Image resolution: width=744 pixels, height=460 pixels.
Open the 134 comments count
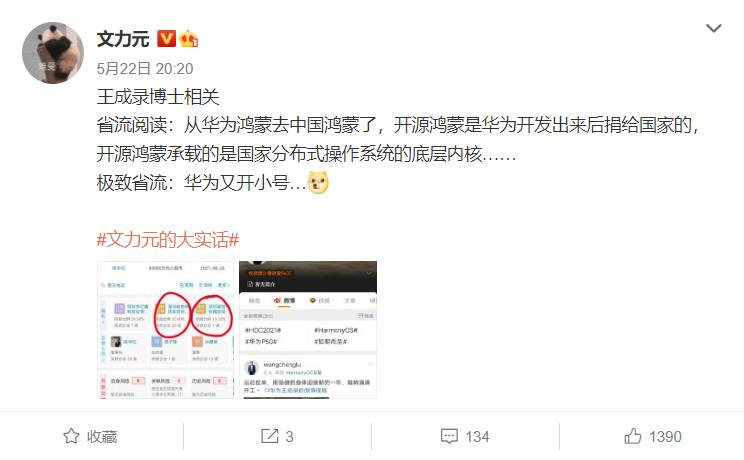tap(477, 437)
